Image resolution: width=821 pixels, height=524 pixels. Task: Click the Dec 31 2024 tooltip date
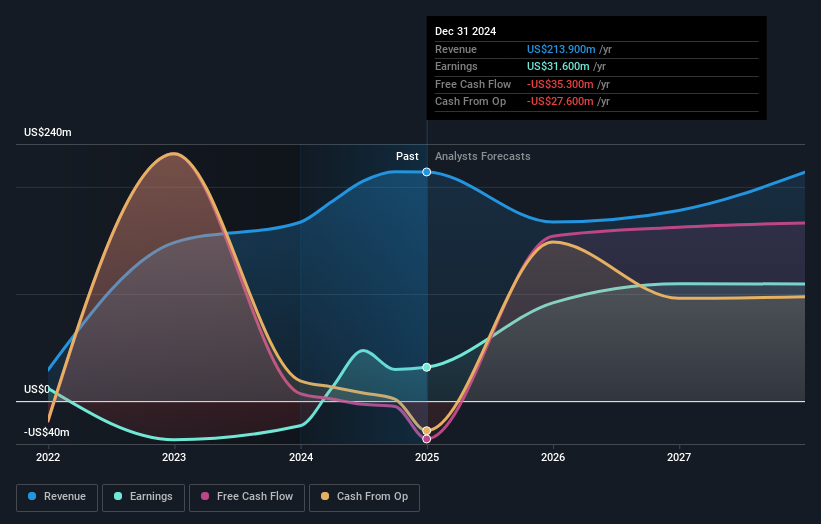point(465,31)
